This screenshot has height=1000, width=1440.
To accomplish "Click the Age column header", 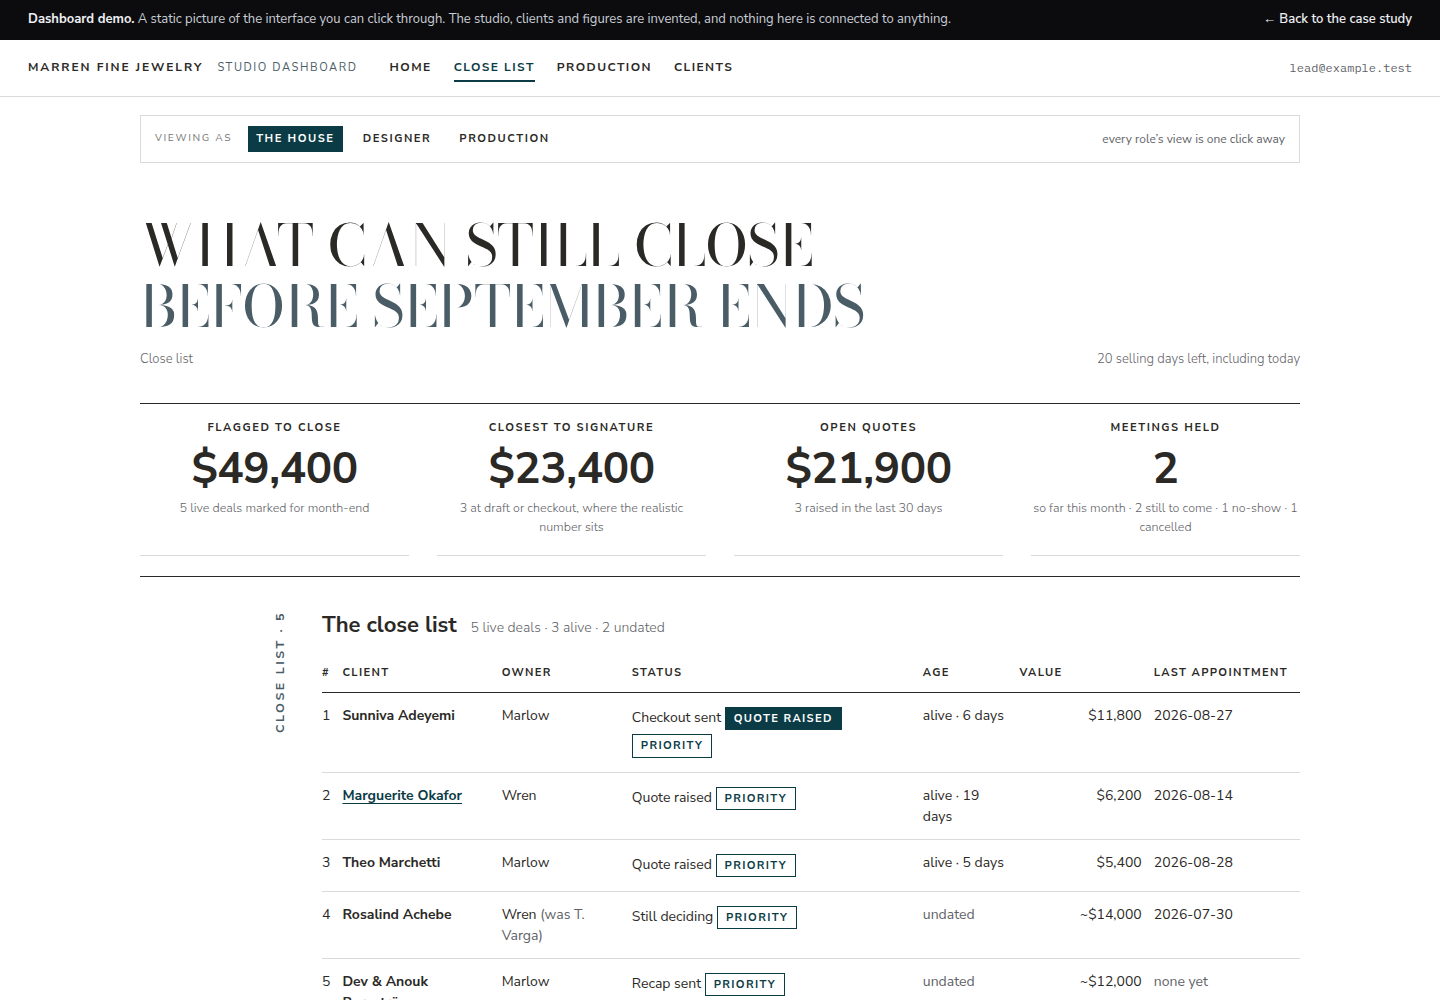I will tap(936, 672).
